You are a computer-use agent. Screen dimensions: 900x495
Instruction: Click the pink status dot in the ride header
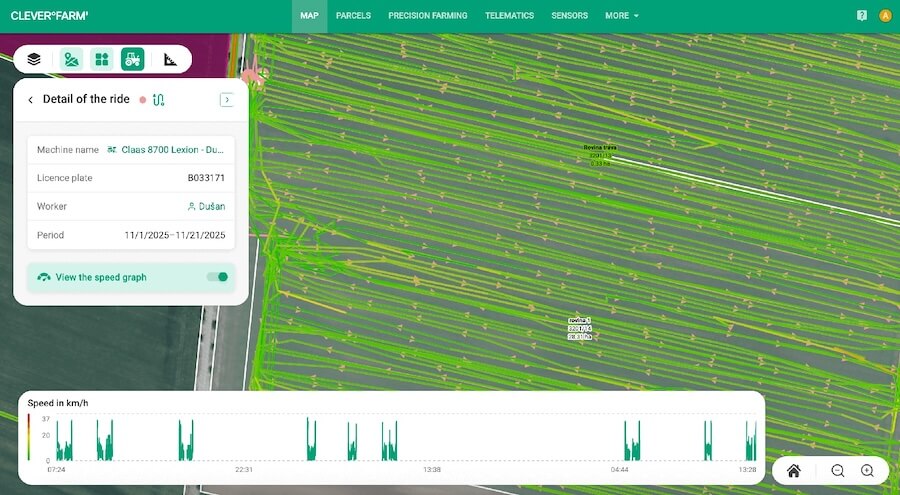coord(143,100)
